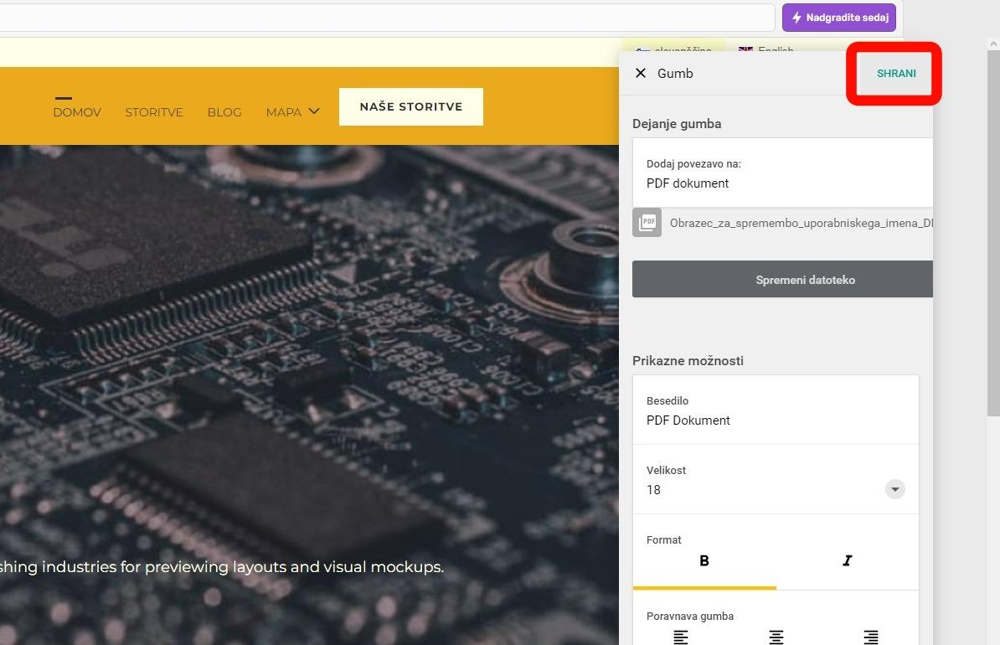Toggle italic format I
The width and height of the screenshot is (1000, 645).
[x=847, y=560]
